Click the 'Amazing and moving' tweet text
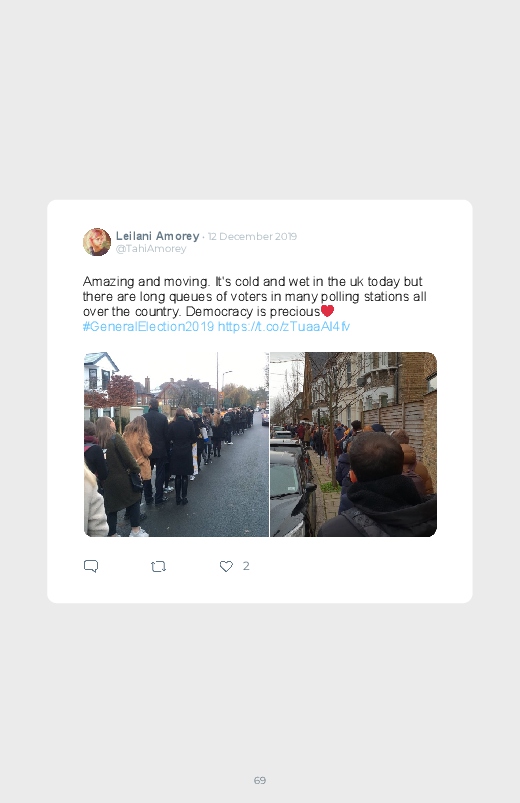 (x=255, y=297)
